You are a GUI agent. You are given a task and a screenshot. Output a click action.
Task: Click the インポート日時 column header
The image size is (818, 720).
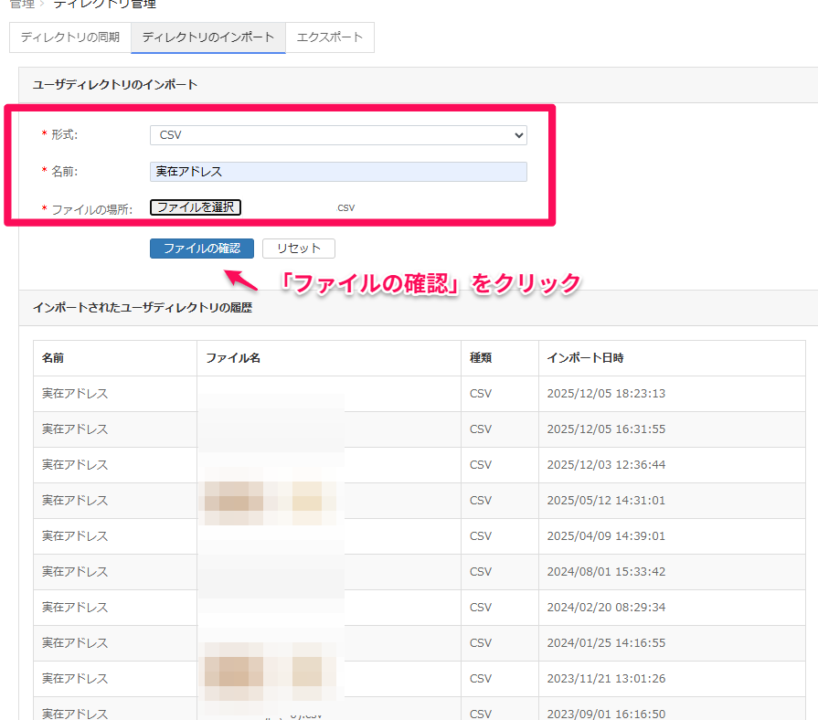pyautogui.click(x=585, y=358)
